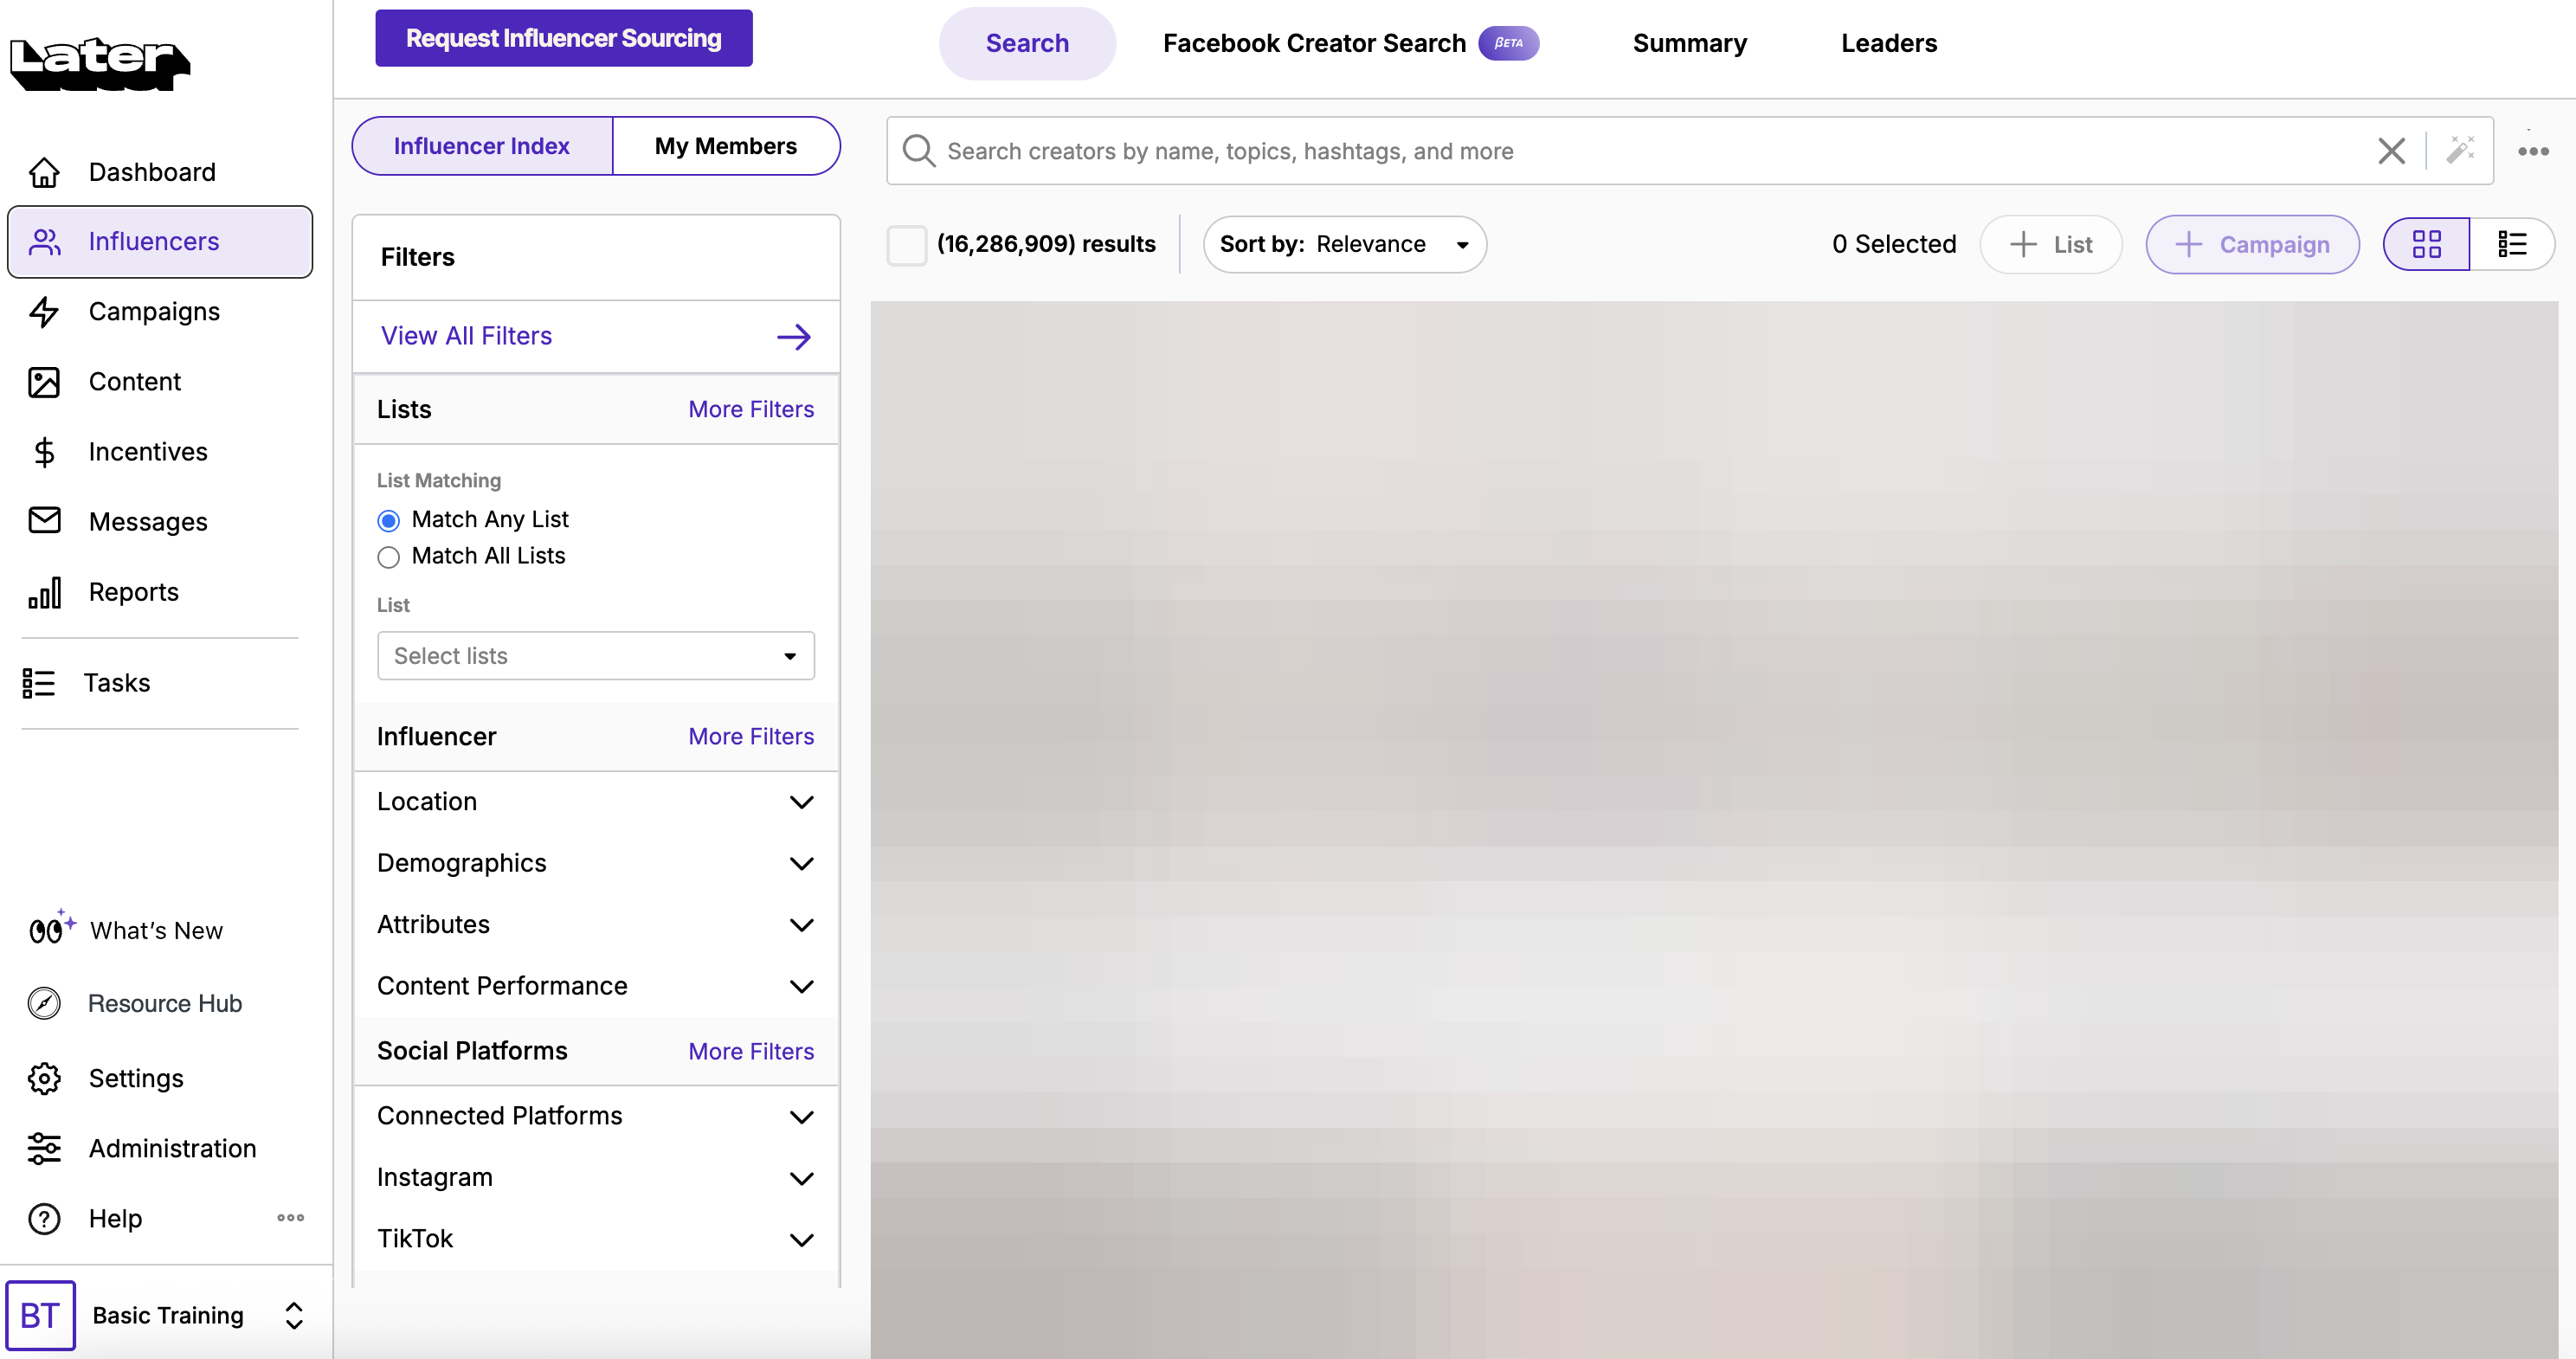Viewport: 2576px width, 1359px height.
Task: Click the search magnifier icon
Action: coord(918,151)
